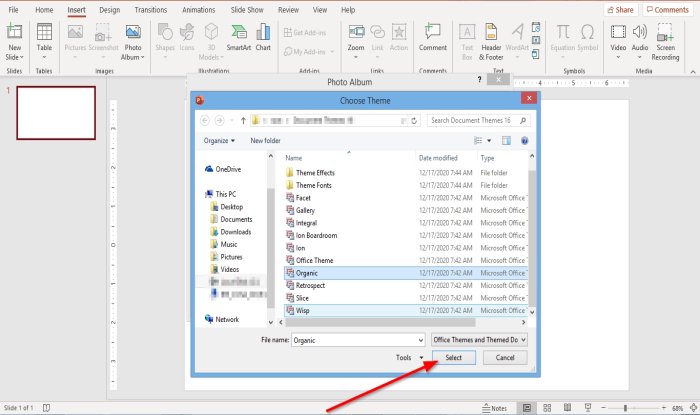Open the Notes pane
This screenshot has width=700, height=415.
click(495, 408)
